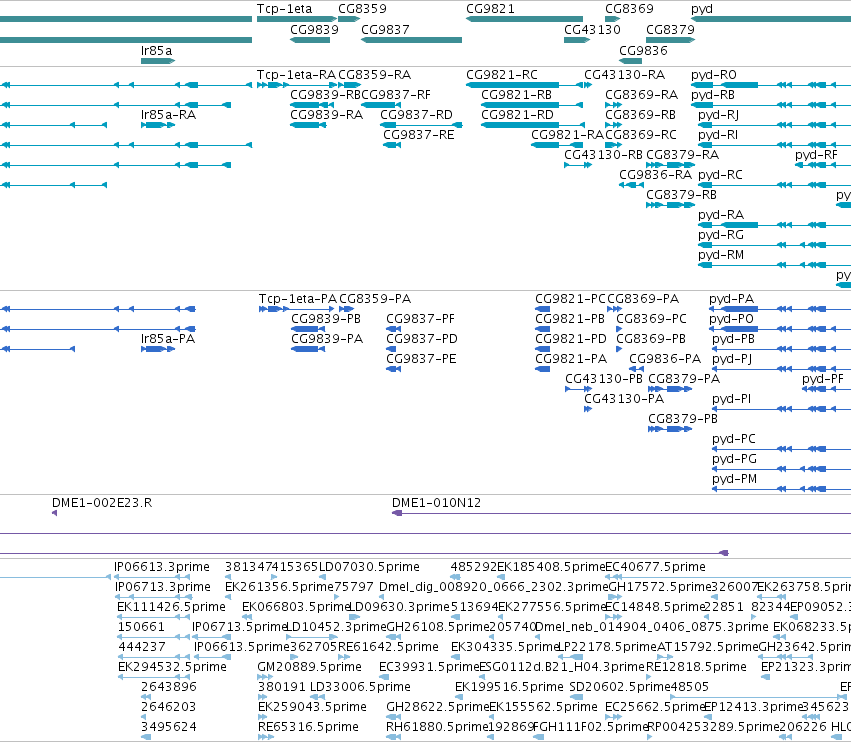This screenshot has height=742, width=851.
Task: Click the CG8379-RA transcript label
Action: (682, 155)
